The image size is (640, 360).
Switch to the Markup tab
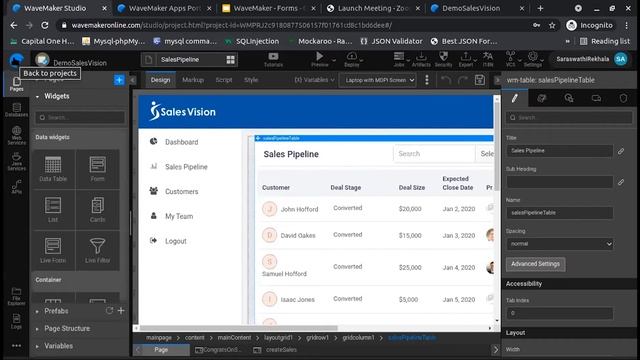tap(193, 80)
